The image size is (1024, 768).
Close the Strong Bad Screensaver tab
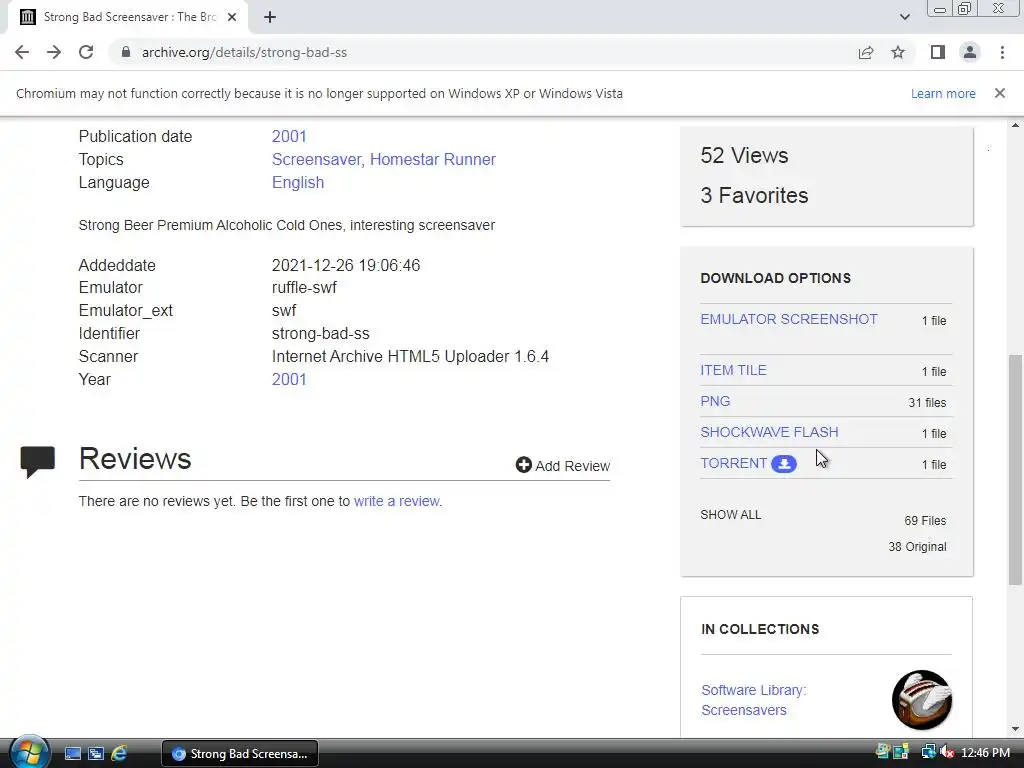[232, 17]
